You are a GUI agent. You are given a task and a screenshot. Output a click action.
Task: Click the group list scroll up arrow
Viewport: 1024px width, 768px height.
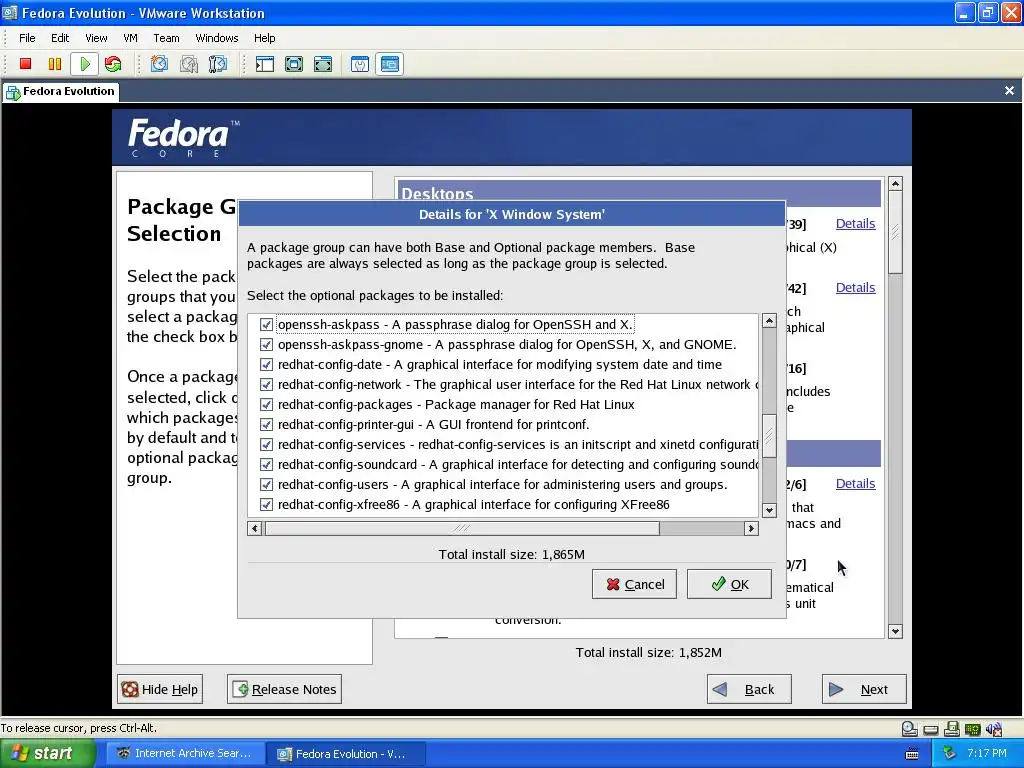[x=895, y=184]
